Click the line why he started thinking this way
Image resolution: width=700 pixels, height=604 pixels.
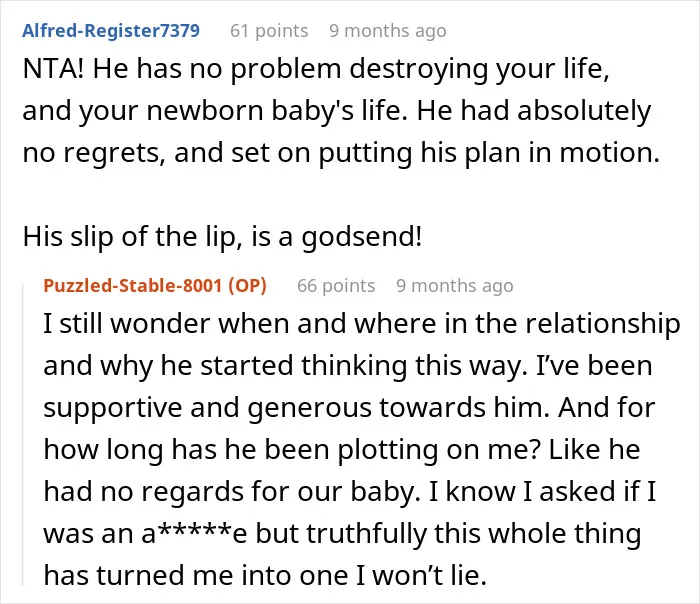click(348, 366)
